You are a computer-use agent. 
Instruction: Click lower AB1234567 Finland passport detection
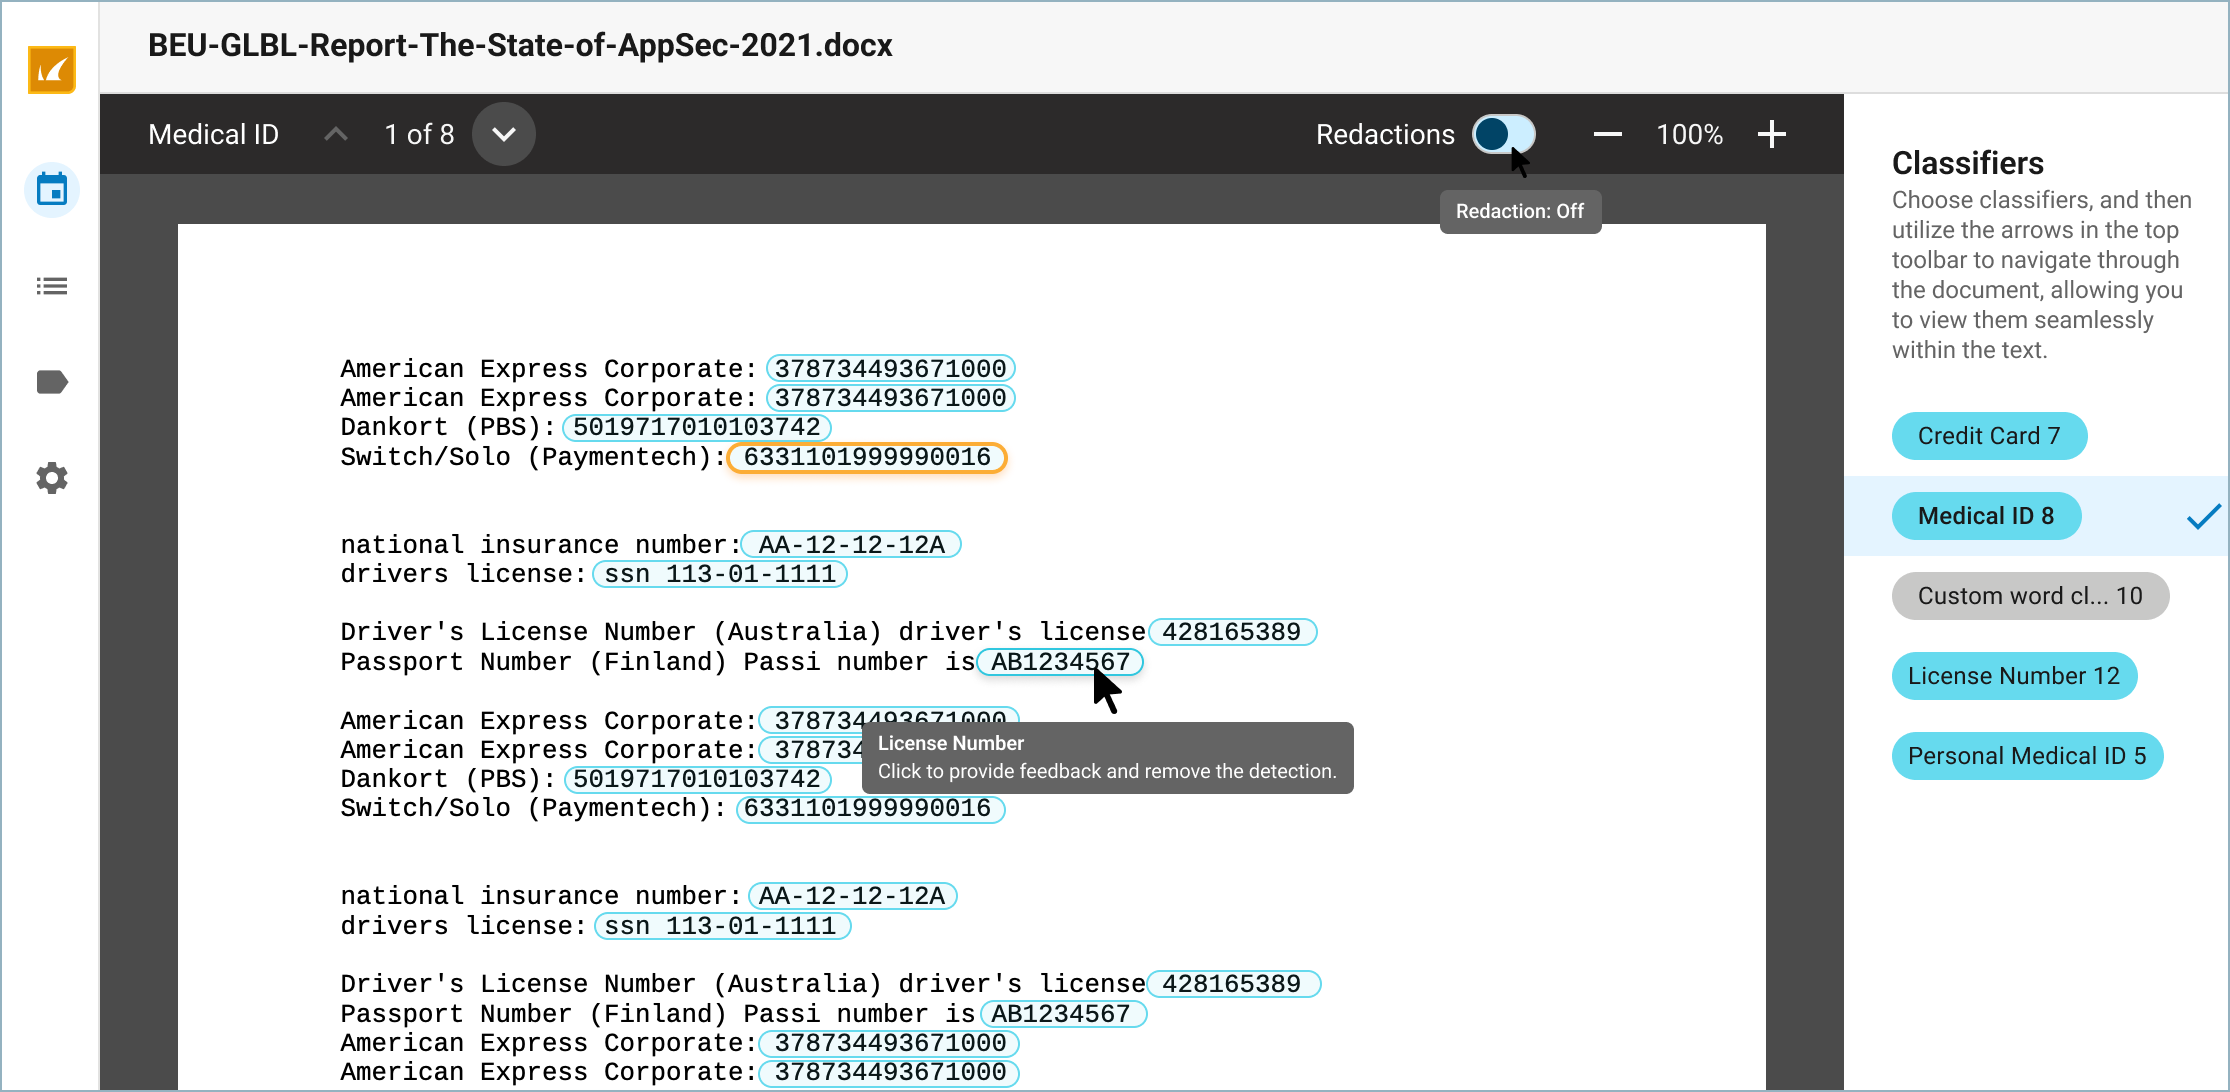pyautogui.click(x=1063, y=1014)
